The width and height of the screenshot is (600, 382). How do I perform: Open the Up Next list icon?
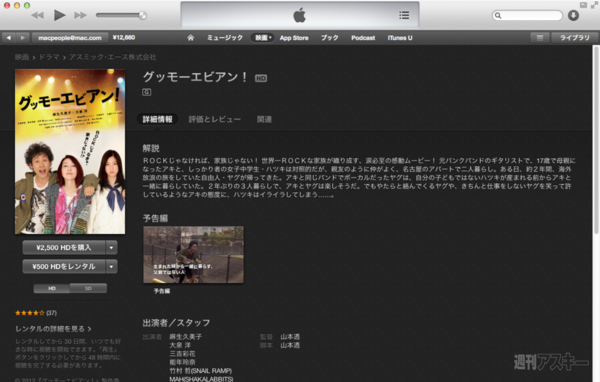pyautogui.click(x=404, y=15)
